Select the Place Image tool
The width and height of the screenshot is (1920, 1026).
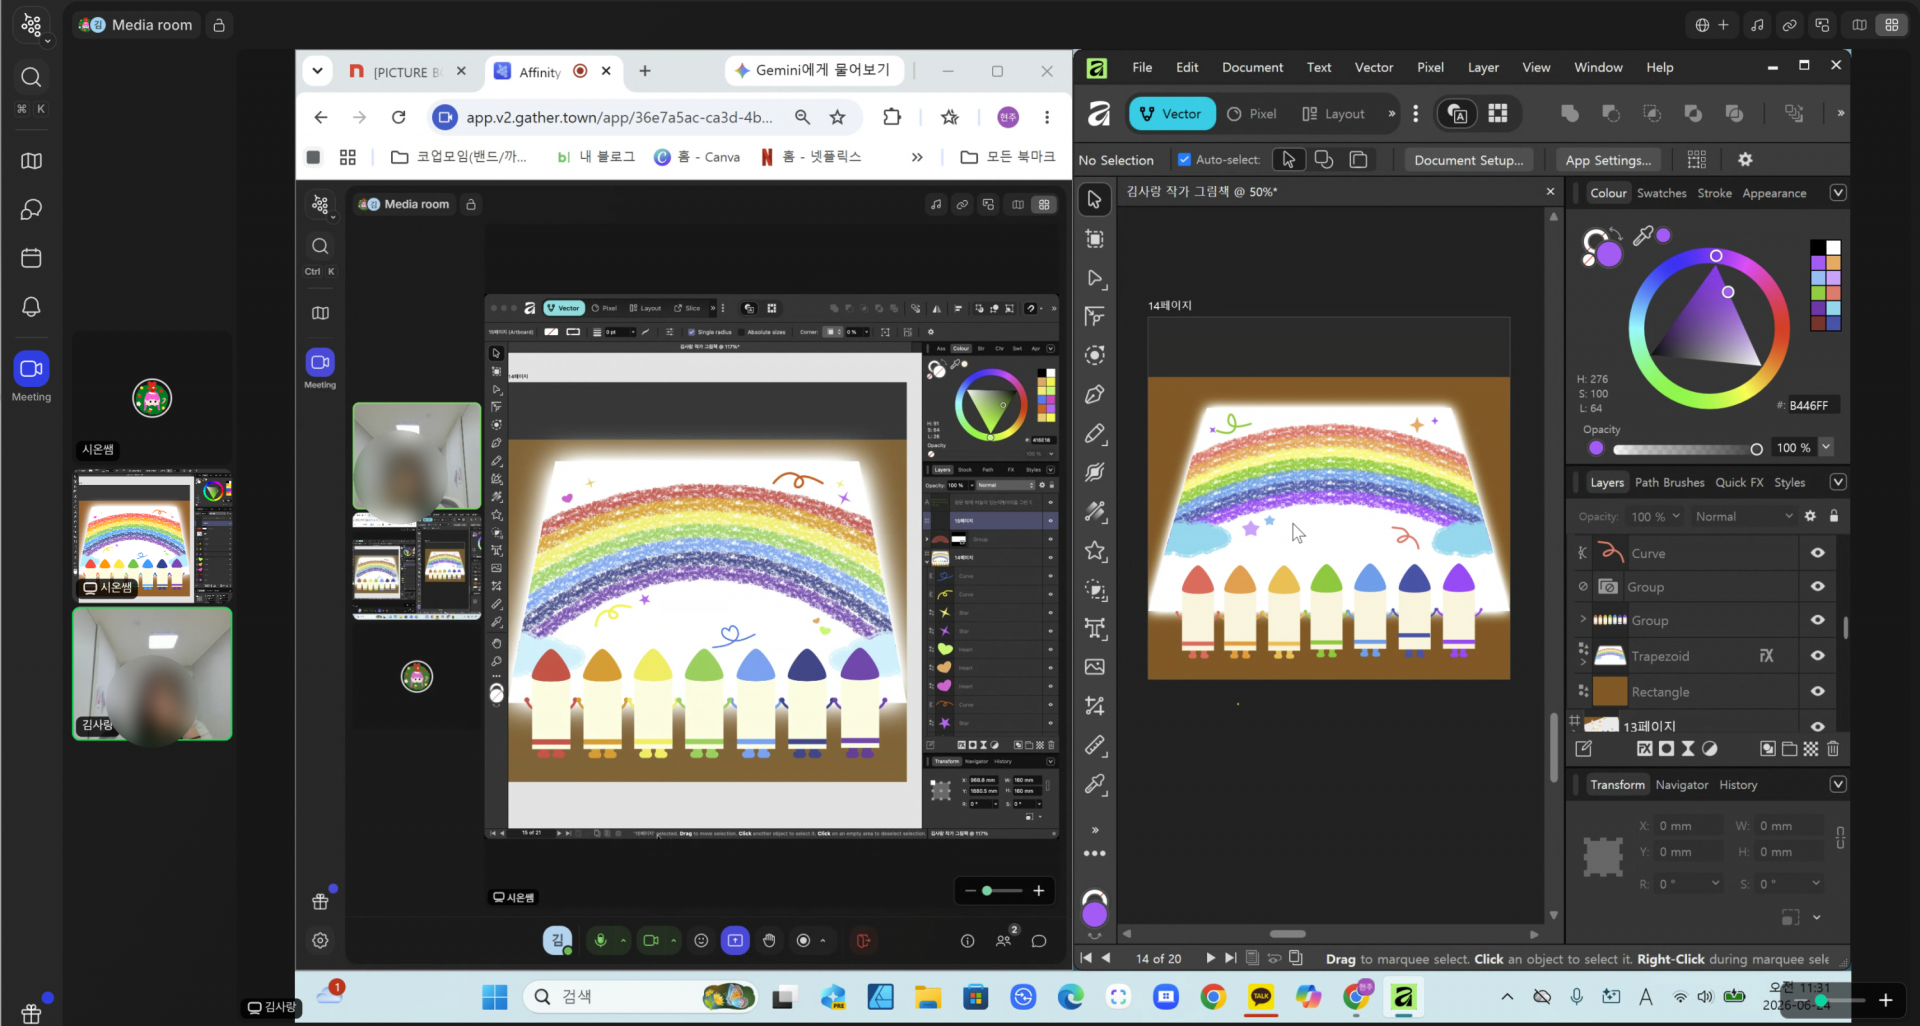[1095, 667]
